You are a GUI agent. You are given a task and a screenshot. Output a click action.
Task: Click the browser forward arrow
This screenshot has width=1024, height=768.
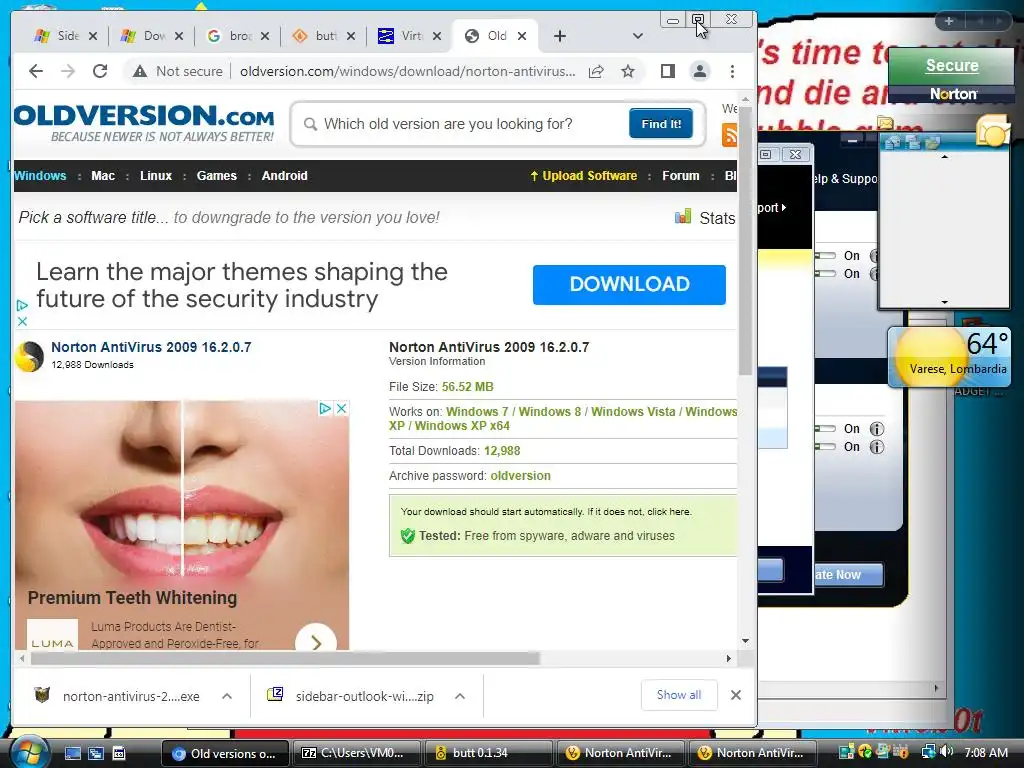pyautogui.click(x=68, y=71)
